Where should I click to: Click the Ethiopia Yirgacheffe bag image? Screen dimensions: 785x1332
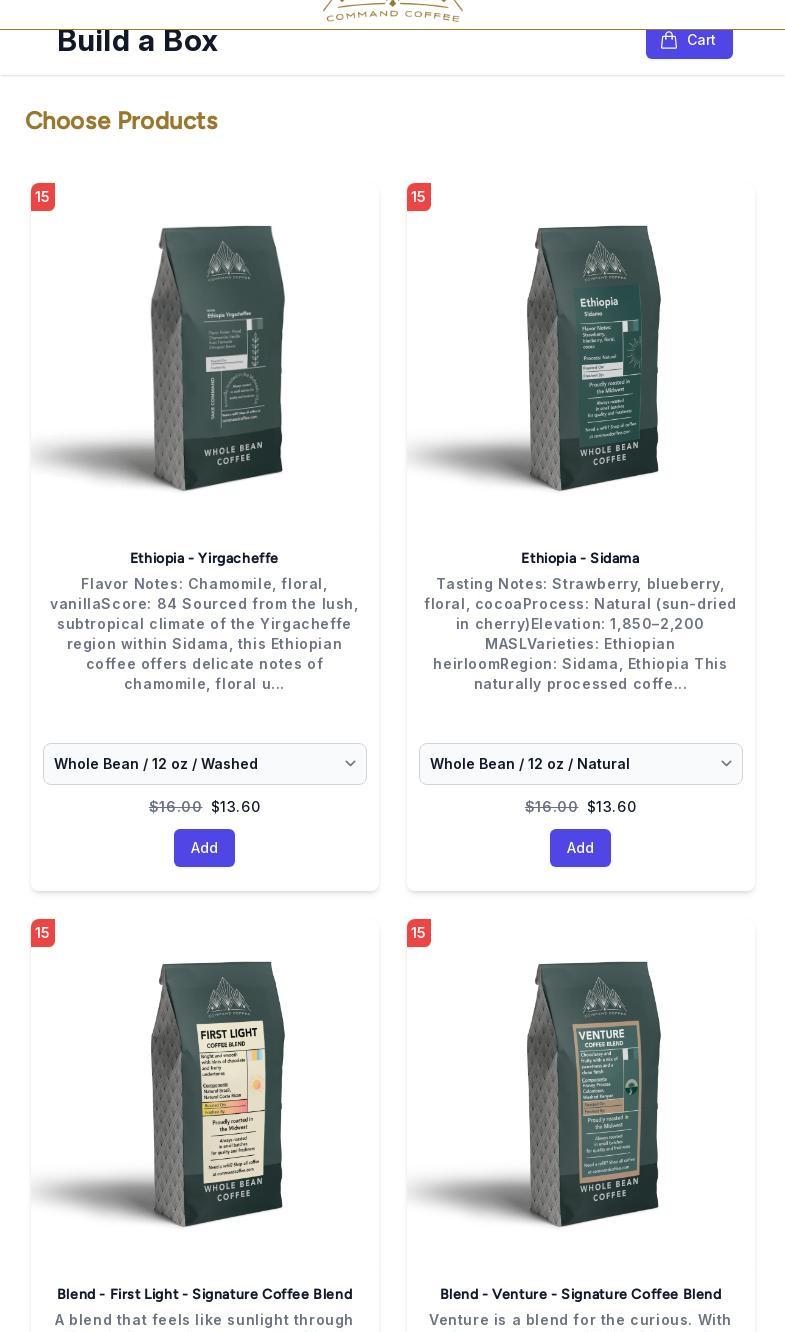[x=205, y=357]
